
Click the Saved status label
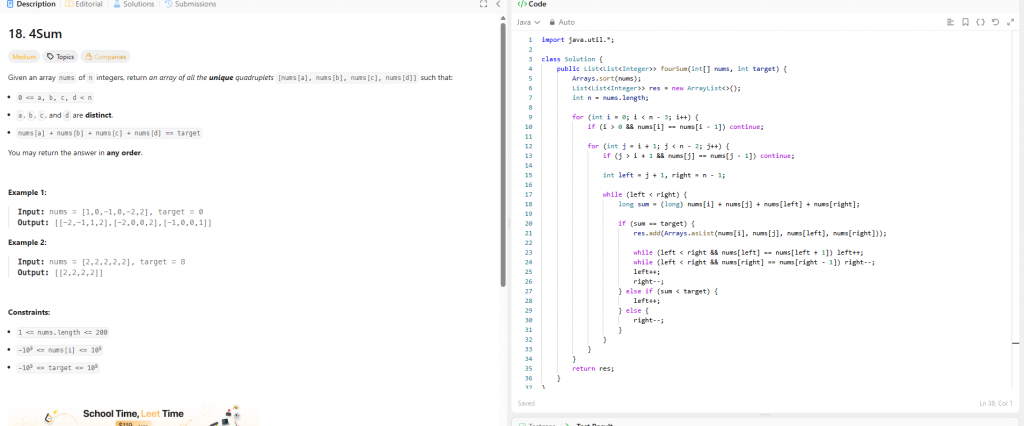pos(526,403)
